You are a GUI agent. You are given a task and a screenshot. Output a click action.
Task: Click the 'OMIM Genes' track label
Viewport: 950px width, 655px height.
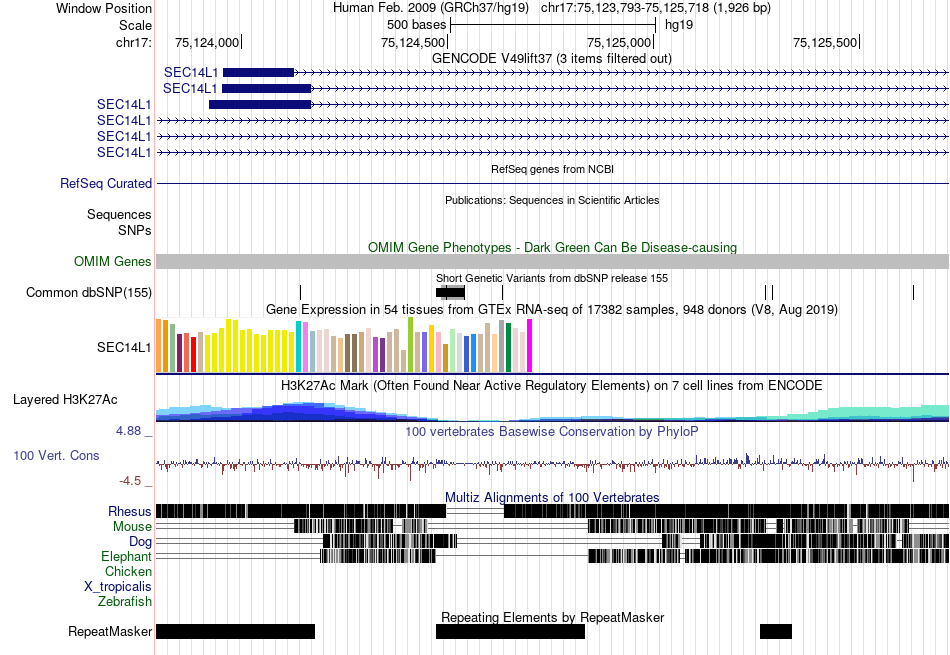(x=113, y=261)
